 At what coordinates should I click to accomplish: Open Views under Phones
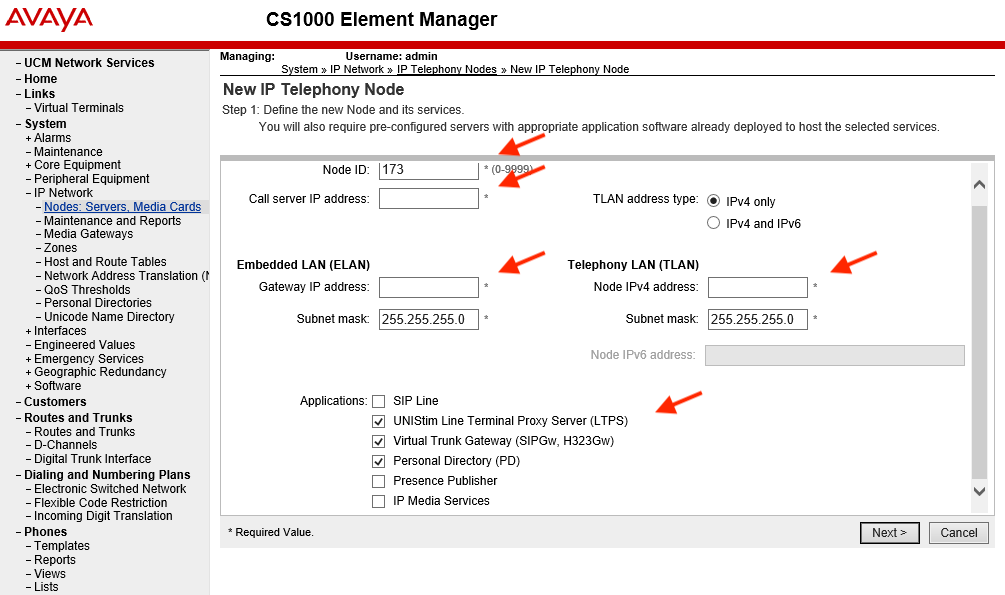(50, 574)
